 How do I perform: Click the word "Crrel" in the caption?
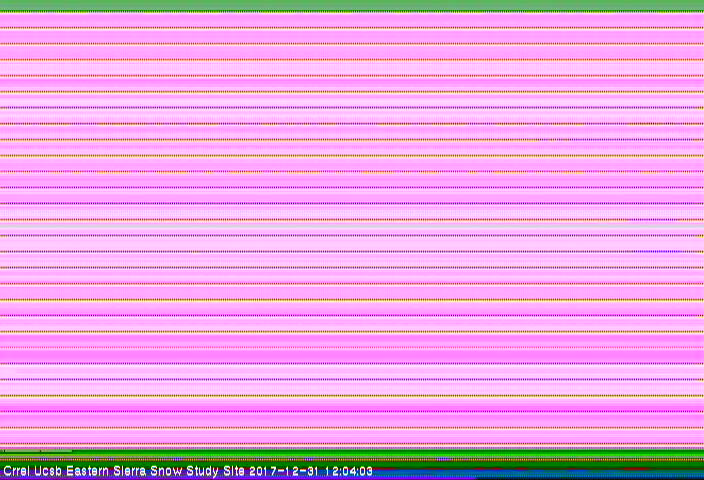click(x=17, y=471)
